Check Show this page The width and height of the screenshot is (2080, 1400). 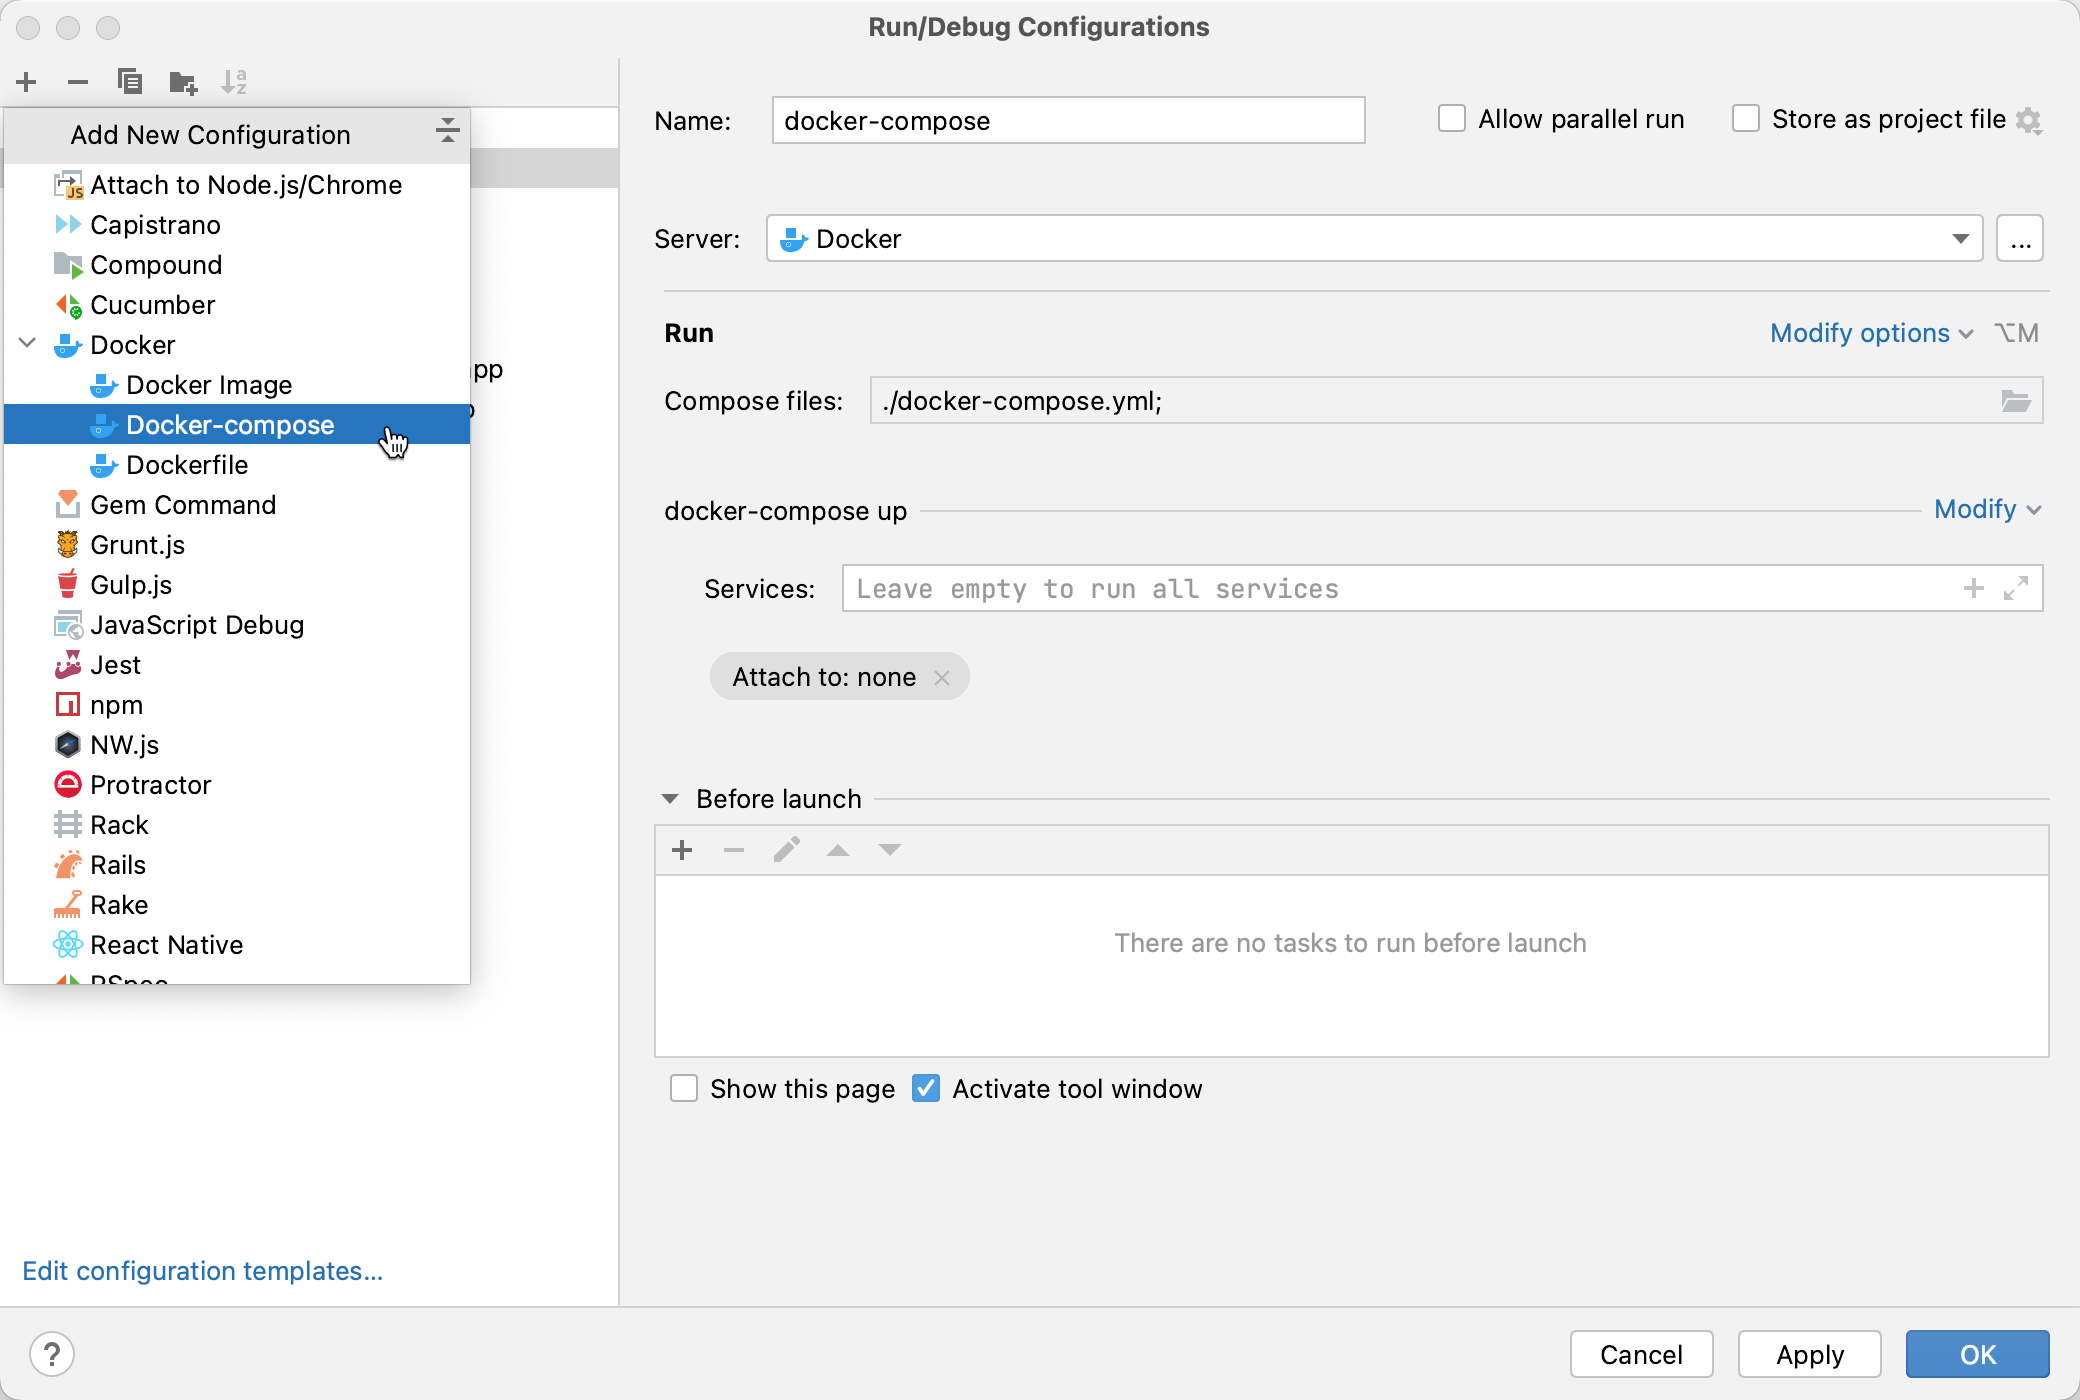[x=683, y=1088]
